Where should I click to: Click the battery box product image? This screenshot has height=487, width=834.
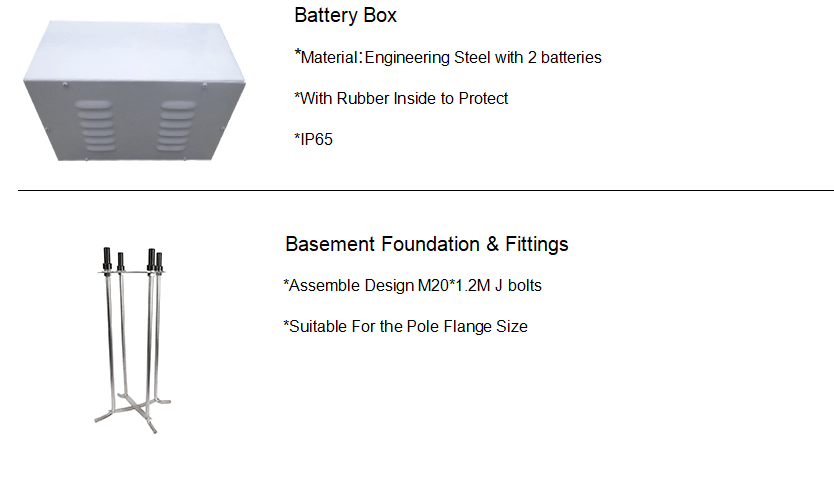coord(134,91)
